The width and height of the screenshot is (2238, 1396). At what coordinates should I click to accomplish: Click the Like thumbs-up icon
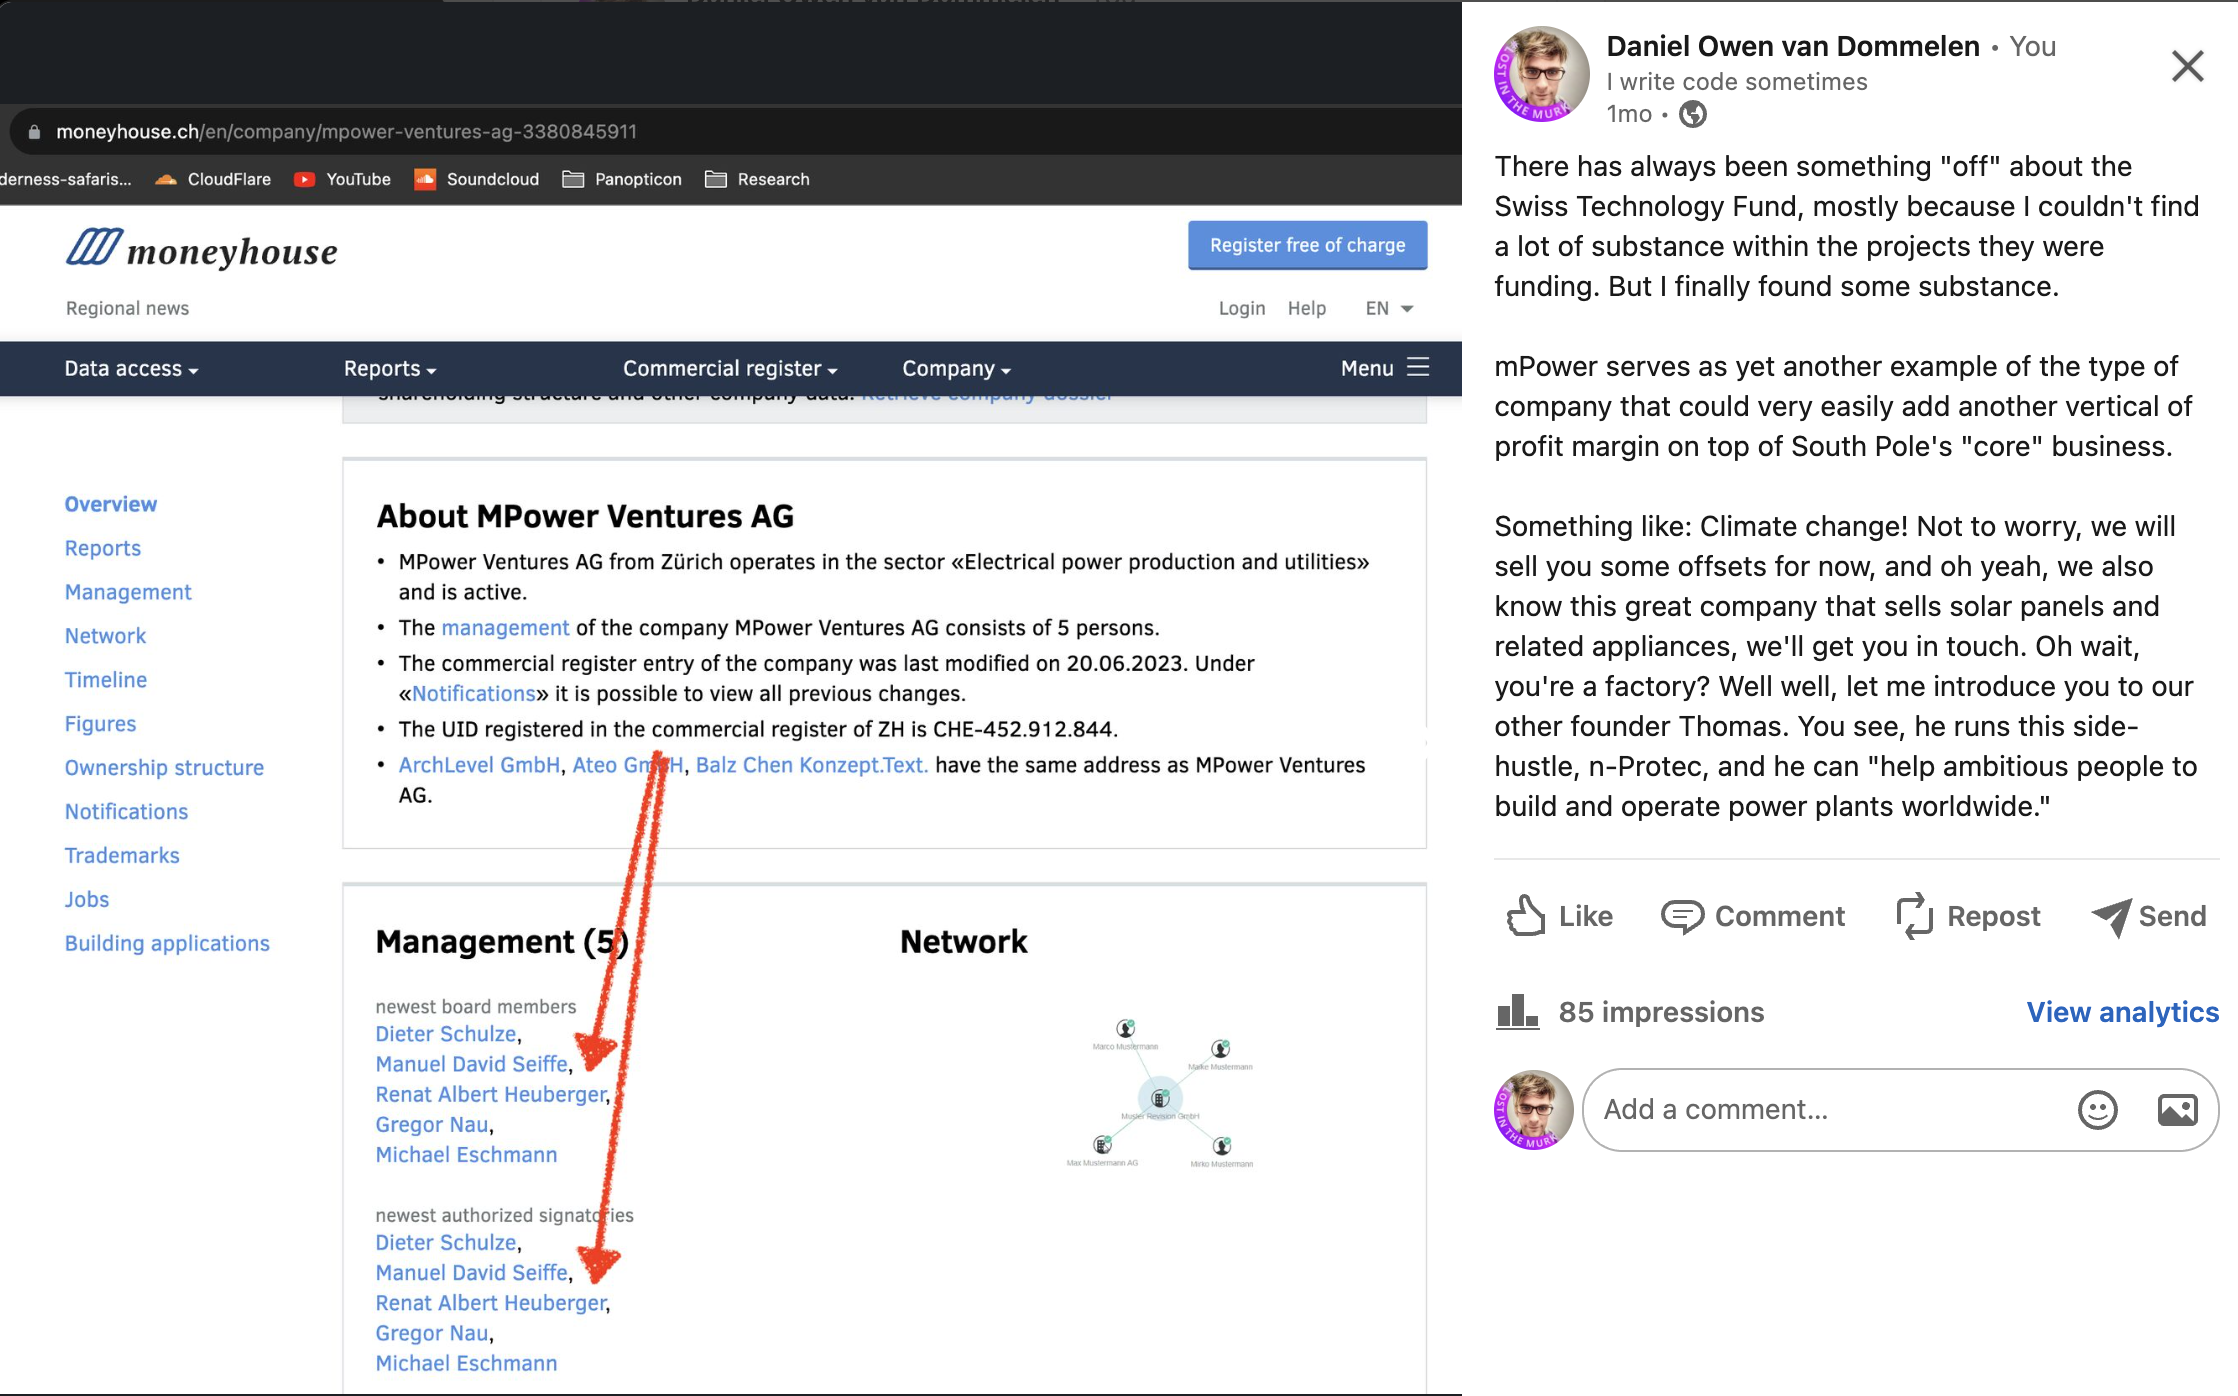coord(1526,915)
